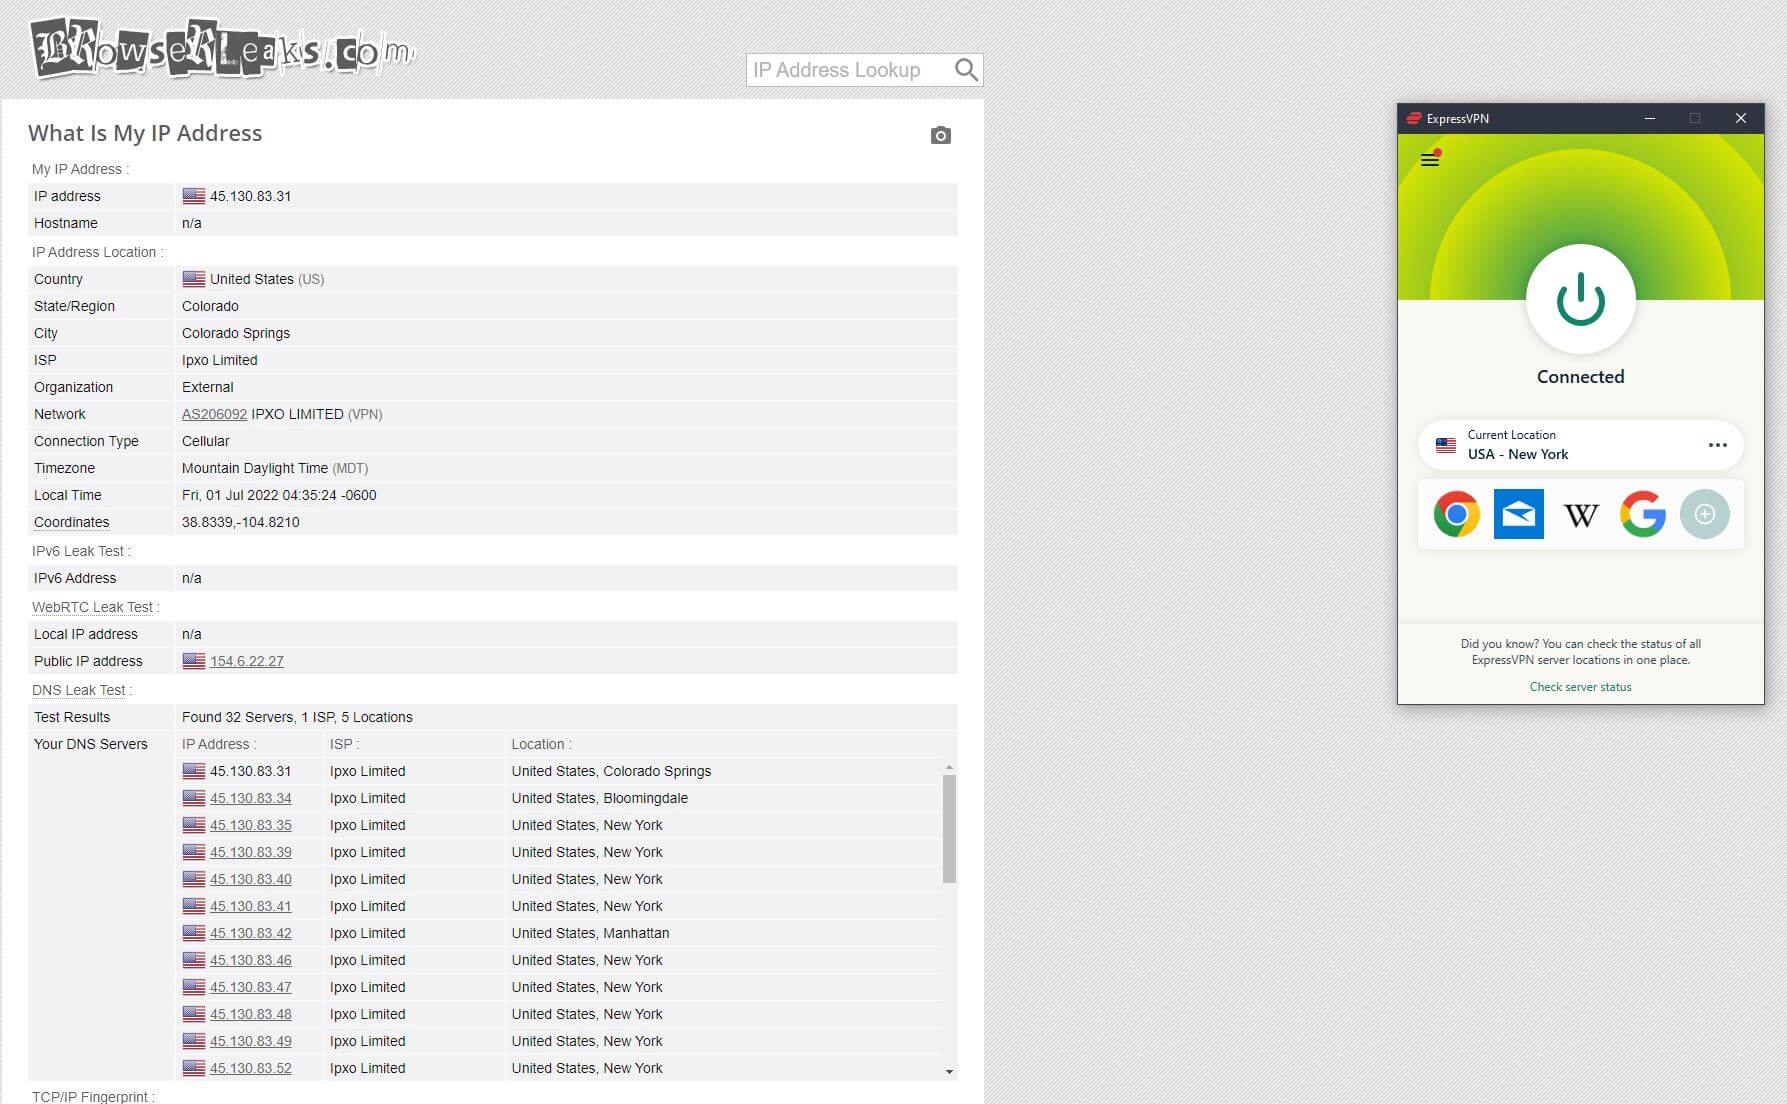
Task: Click flag beside DNS 45.130.83.46
Action: point(194,960)
